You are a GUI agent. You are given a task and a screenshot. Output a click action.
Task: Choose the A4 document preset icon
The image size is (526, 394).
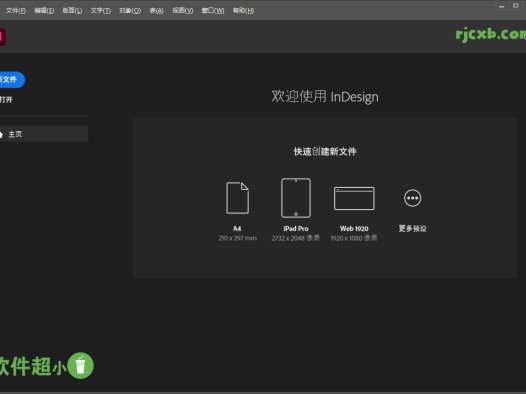[x=238, y=198]
